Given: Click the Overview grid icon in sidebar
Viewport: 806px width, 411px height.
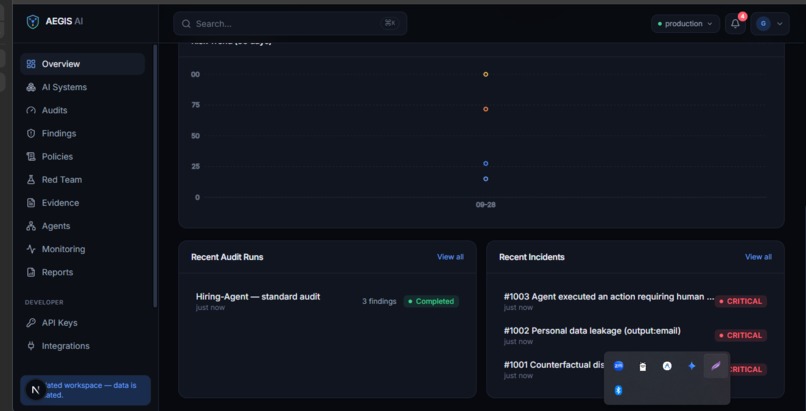Looking at the screenshot, I should (x=31, y=64).
